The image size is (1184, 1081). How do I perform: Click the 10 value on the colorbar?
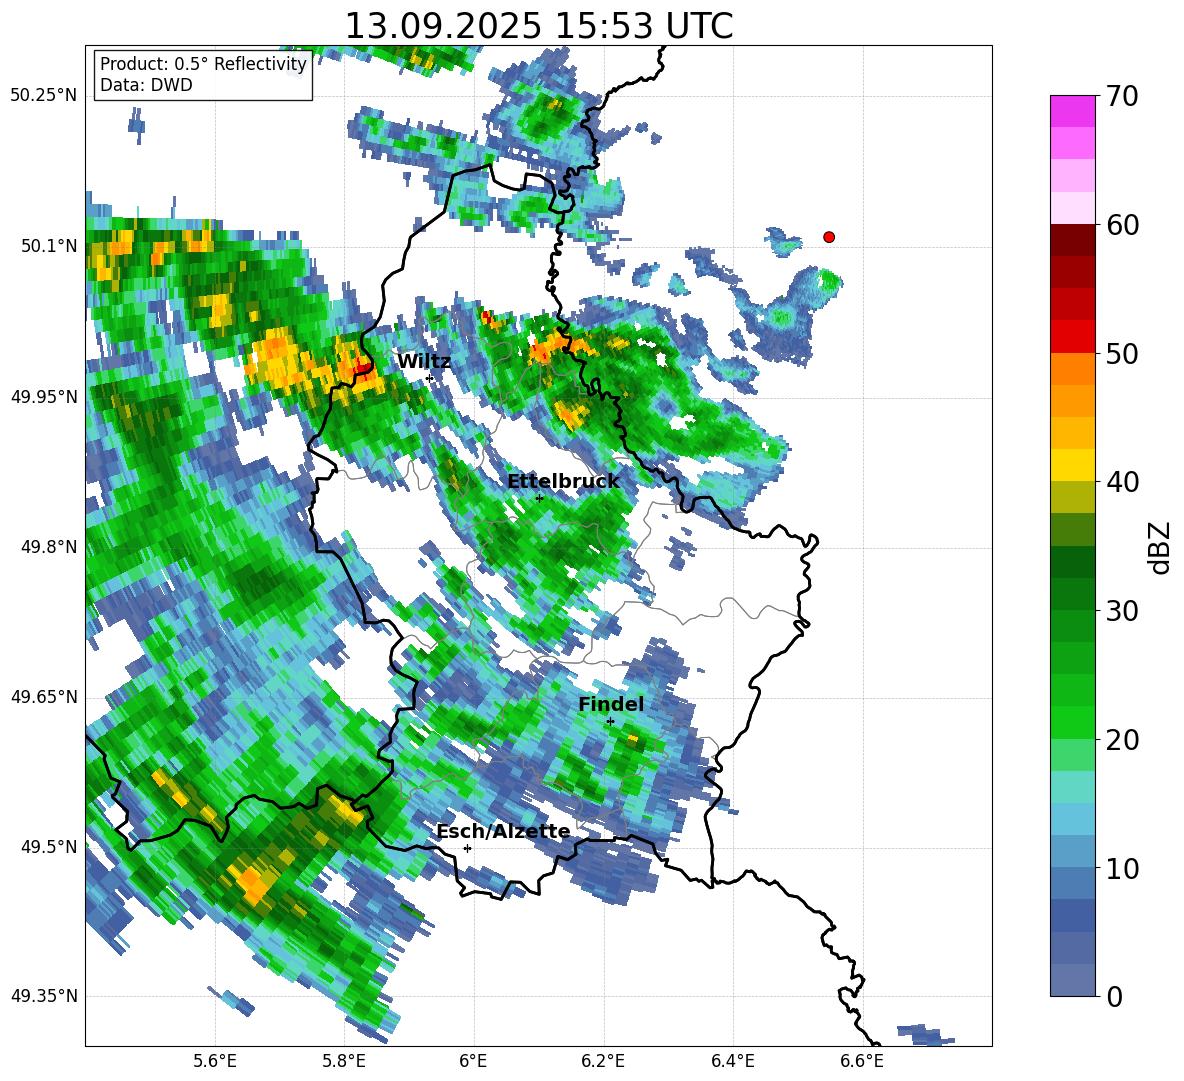[x=1122, y=868]
